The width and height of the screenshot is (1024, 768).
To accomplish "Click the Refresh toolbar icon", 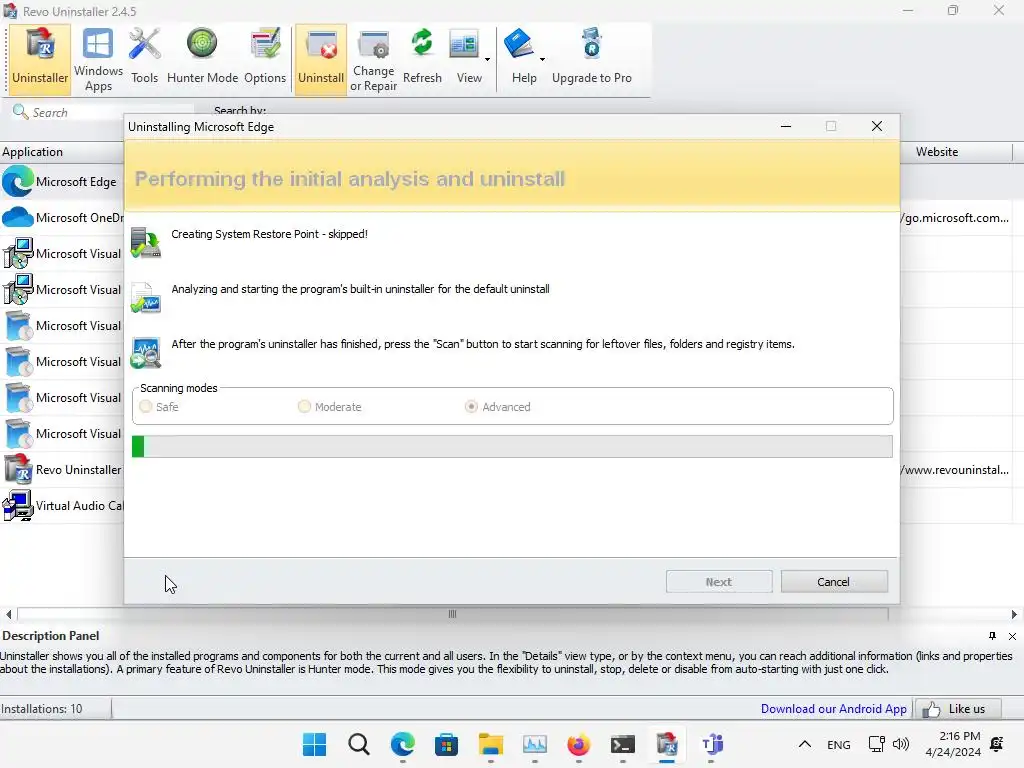I will [422, 59].
